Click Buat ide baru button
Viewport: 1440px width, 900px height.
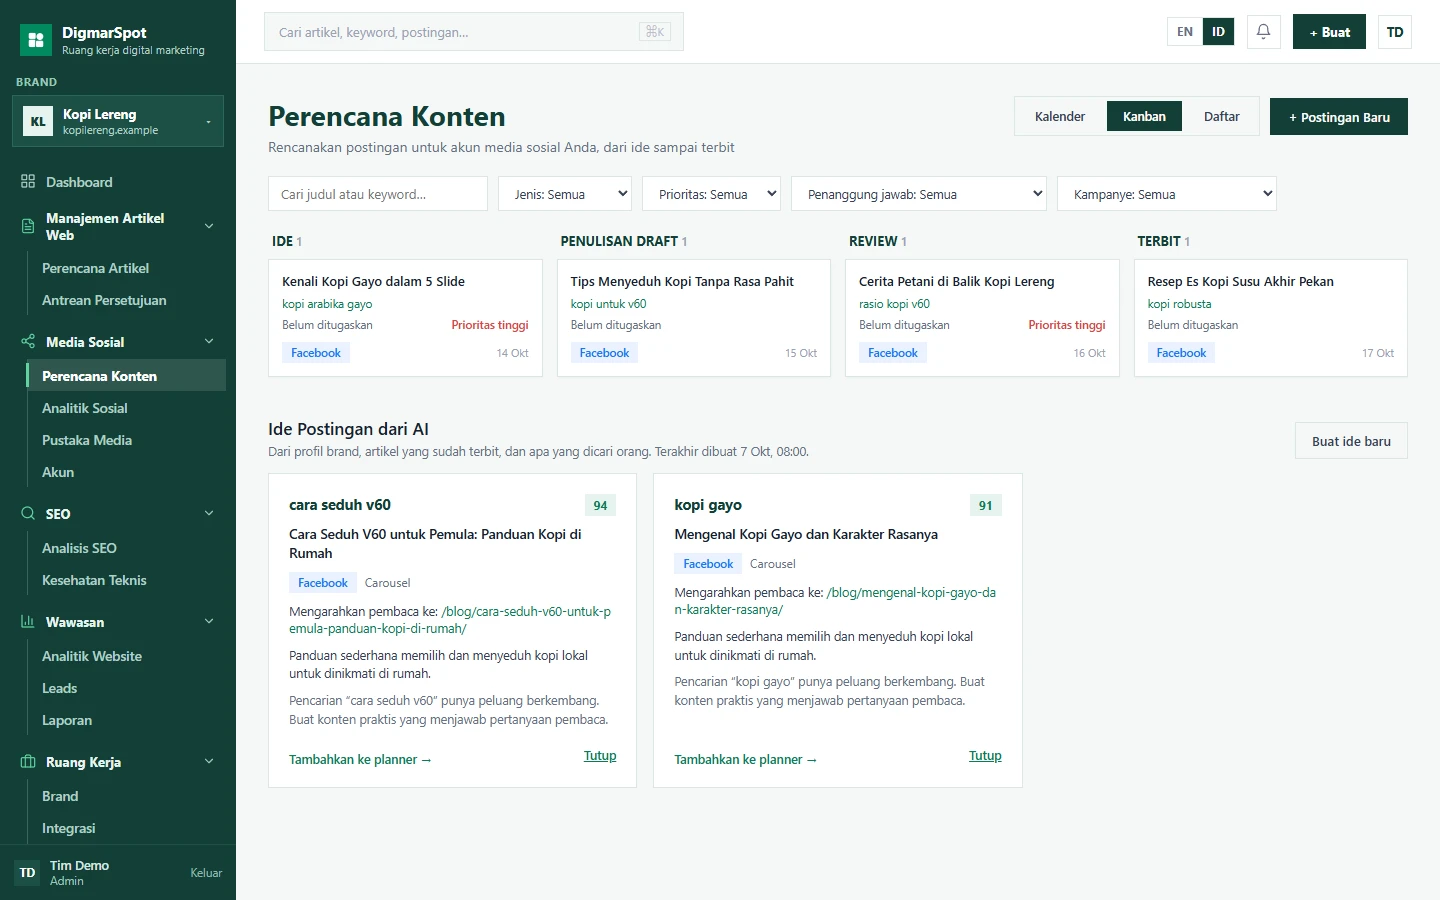point(1351,441)
